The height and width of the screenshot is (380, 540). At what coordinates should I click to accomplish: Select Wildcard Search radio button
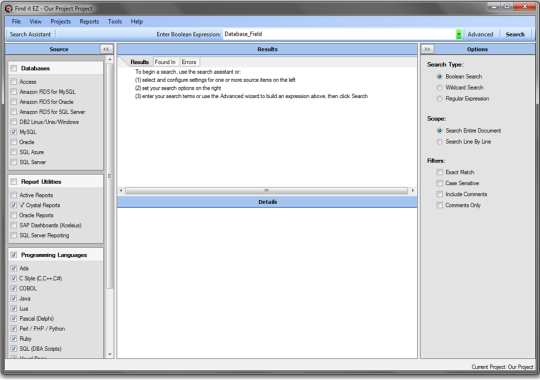[439, 88]
